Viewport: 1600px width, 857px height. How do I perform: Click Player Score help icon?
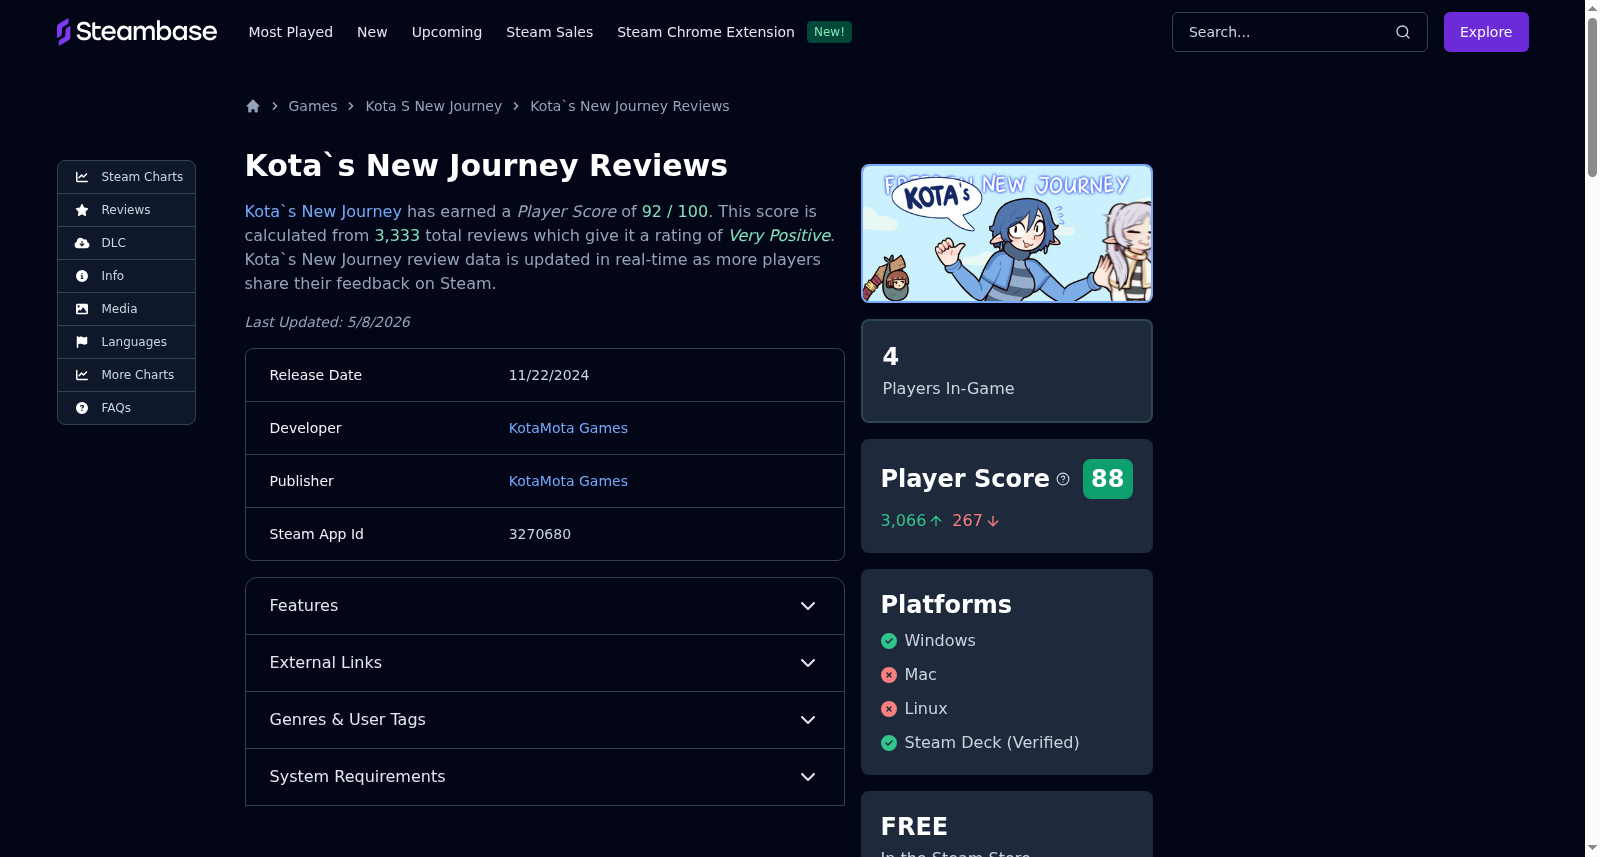[1063, 479]
